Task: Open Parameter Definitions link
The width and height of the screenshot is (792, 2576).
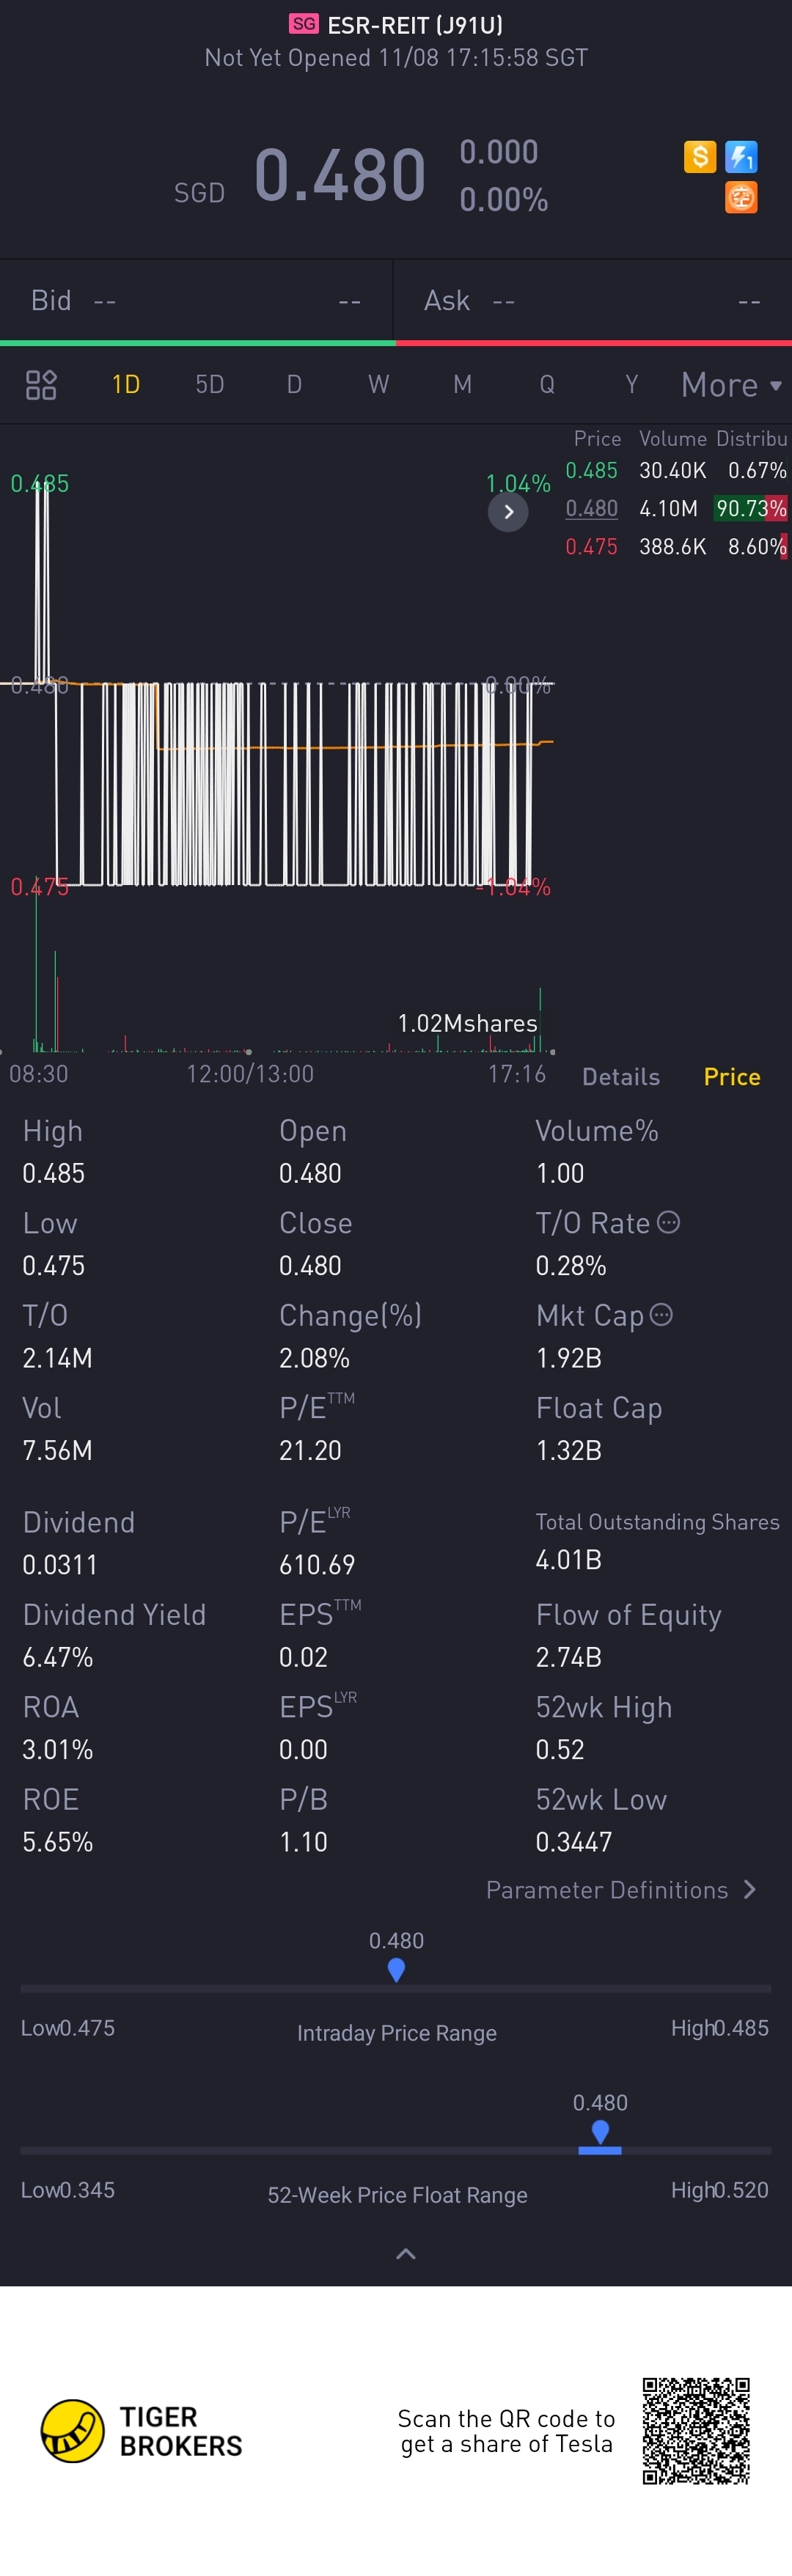Action: (x=620, y=1890)
